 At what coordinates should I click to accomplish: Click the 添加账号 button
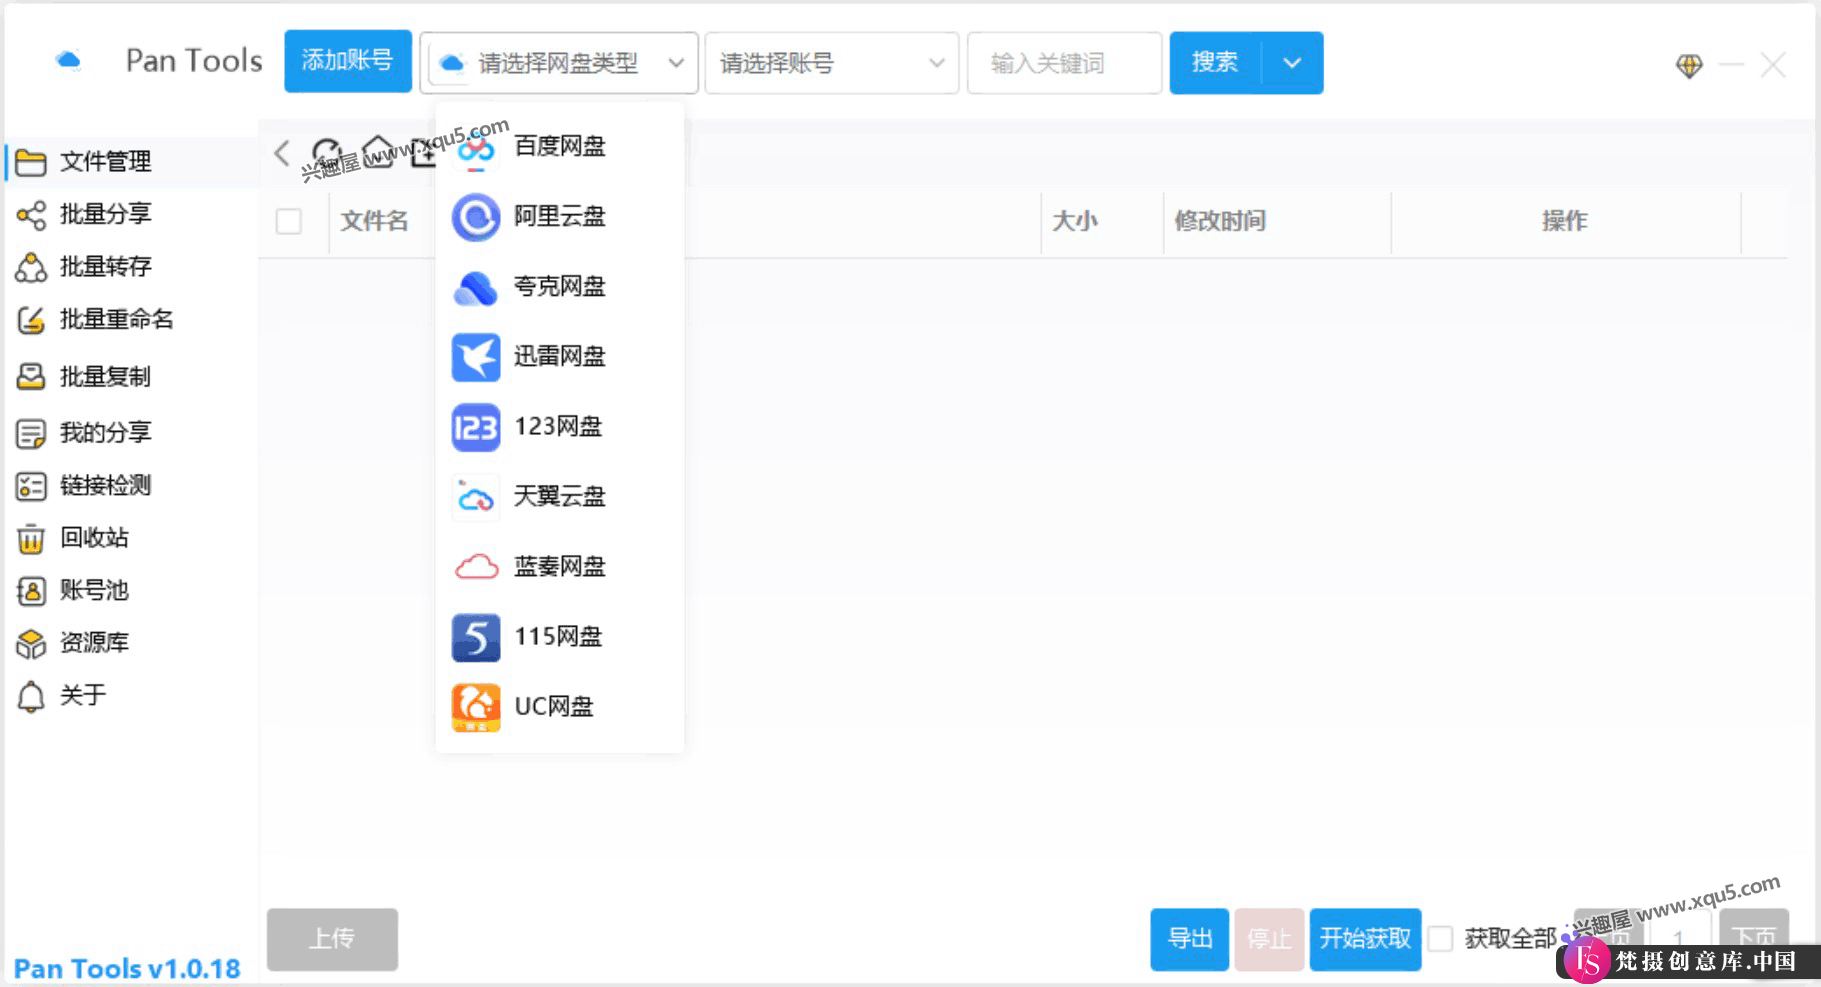pos(348,61)
